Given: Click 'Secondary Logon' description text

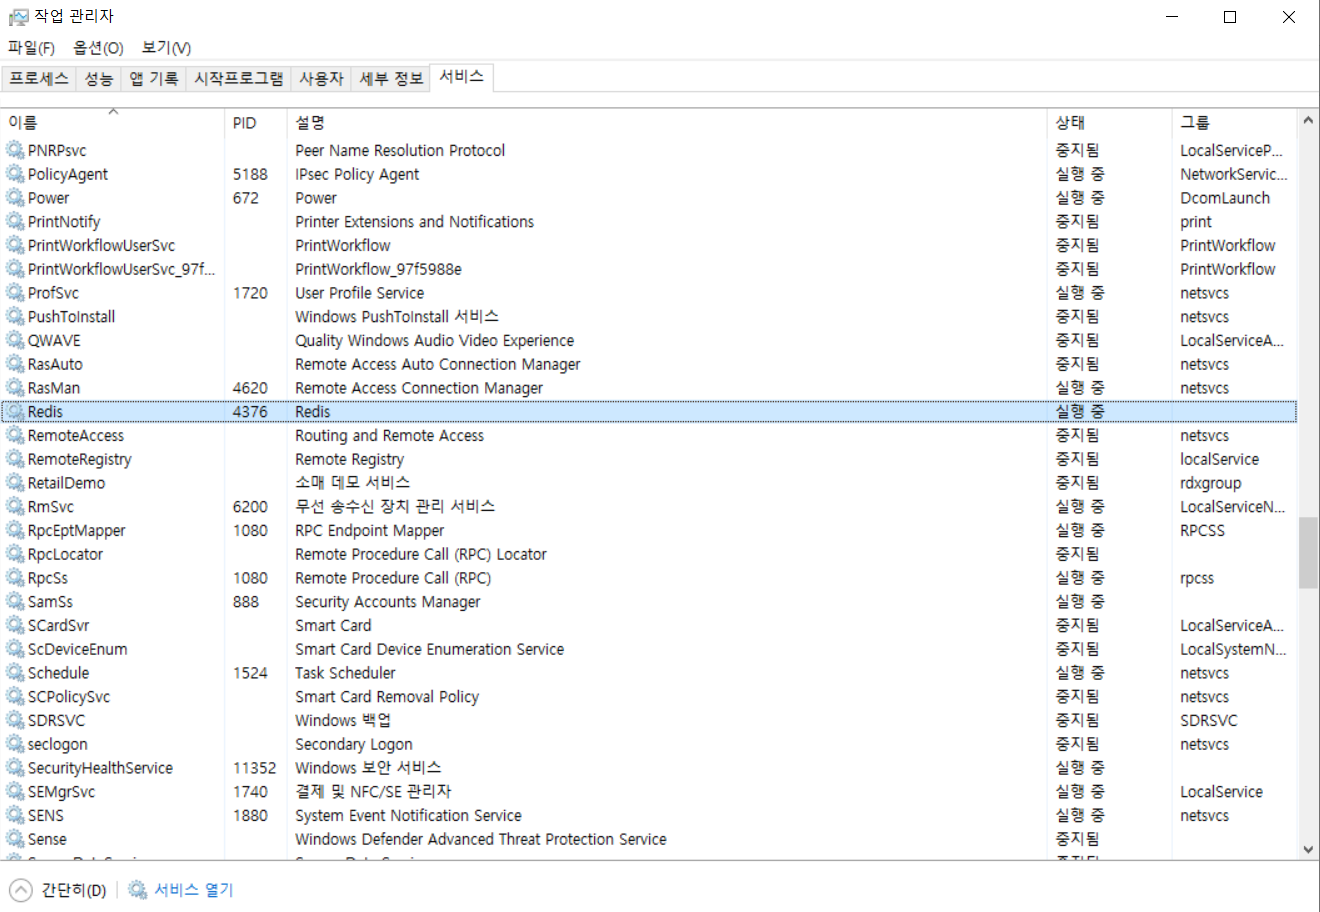Looking at the screenshot, I should point(354,744).
